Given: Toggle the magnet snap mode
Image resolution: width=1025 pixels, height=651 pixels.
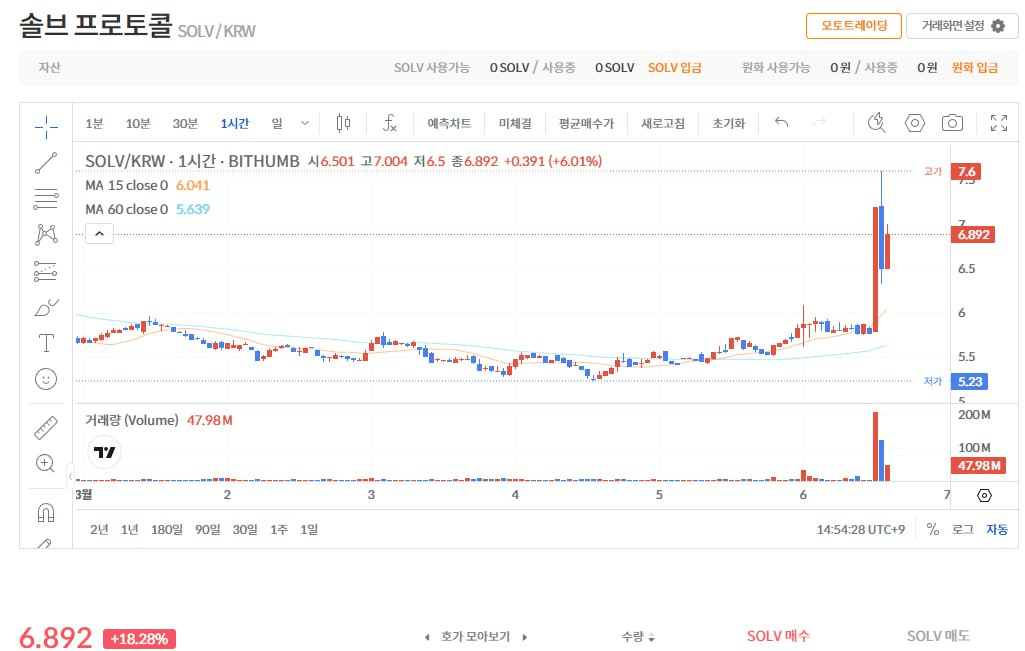Looking at the screenshot, I should point(46,512).
